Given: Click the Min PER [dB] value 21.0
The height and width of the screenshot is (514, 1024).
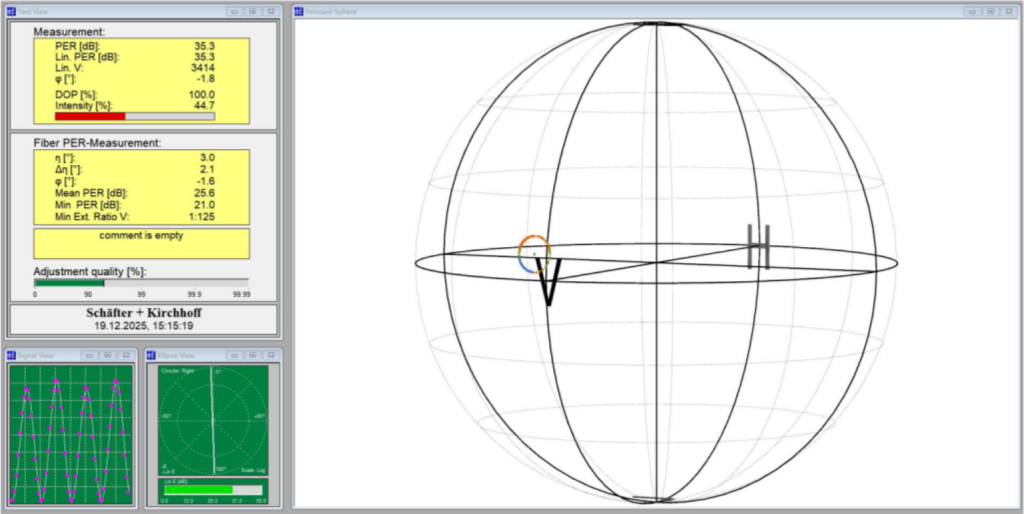Looking at the screenshot, I should [x=204, y=204].
